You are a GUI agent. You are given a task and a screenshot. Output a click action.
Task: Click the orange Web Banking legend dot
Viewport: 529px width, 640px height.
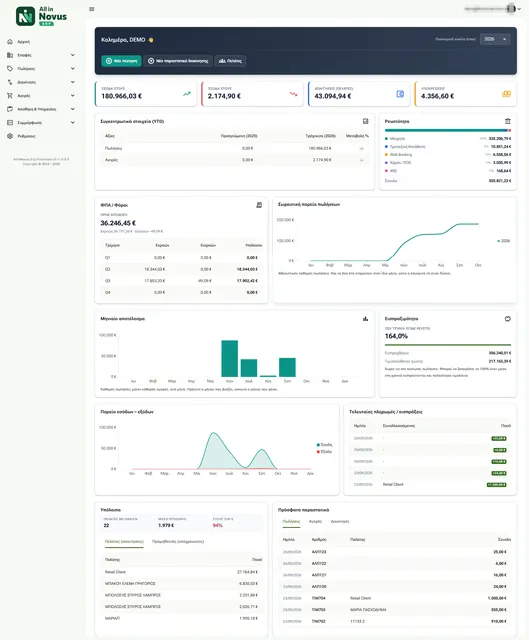[x=387, y=155]
